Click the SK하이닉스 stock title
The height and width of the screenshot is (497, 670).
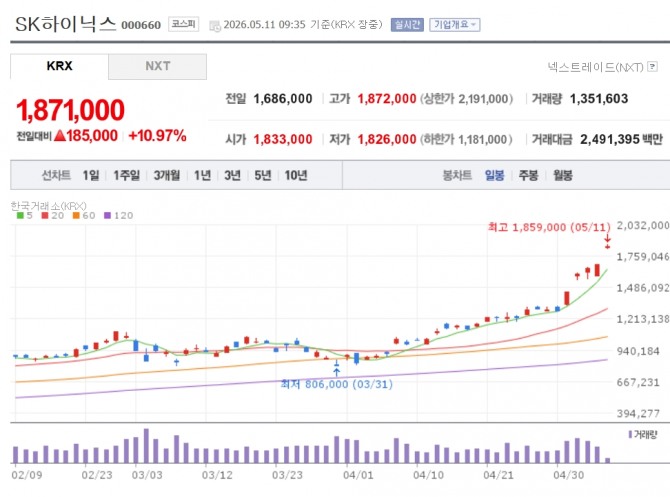(66, 24)
